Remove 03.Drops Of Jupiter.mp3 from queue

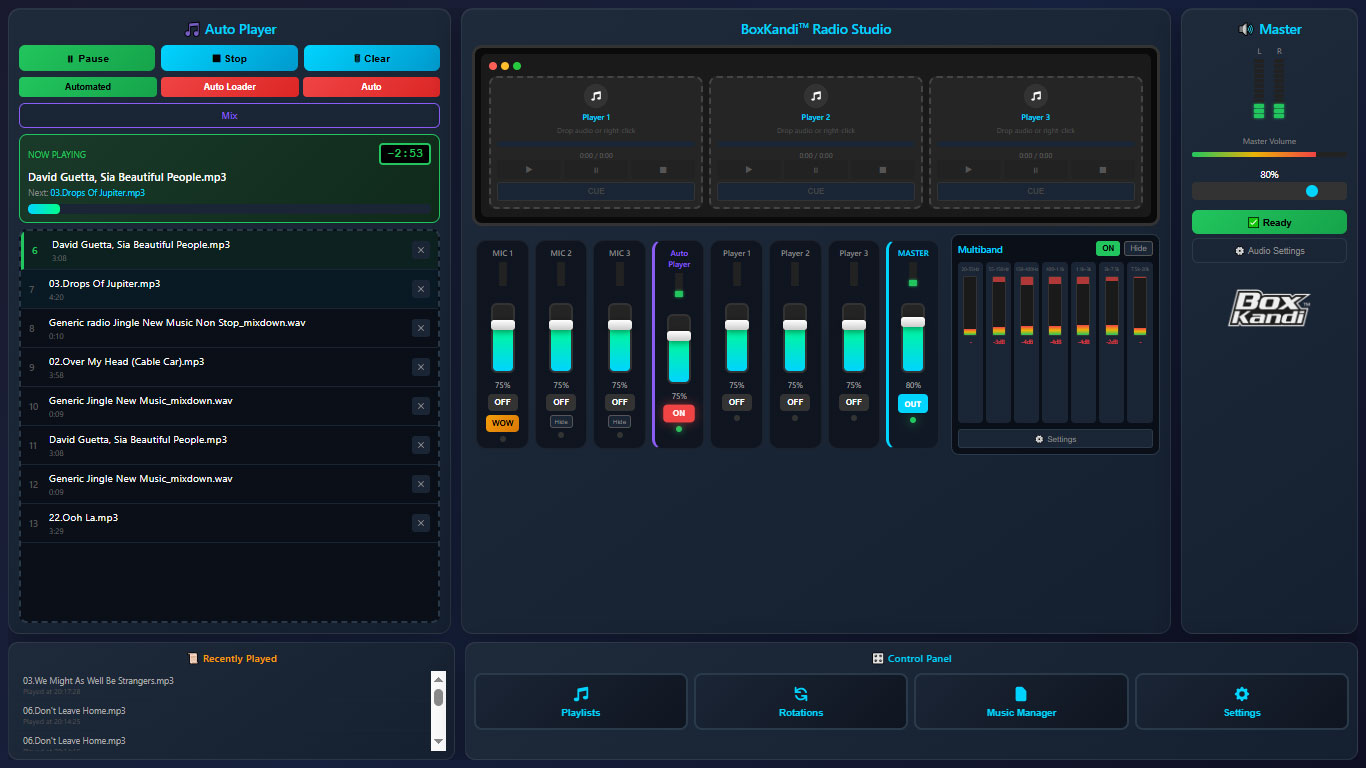click(x=421, y=289)
